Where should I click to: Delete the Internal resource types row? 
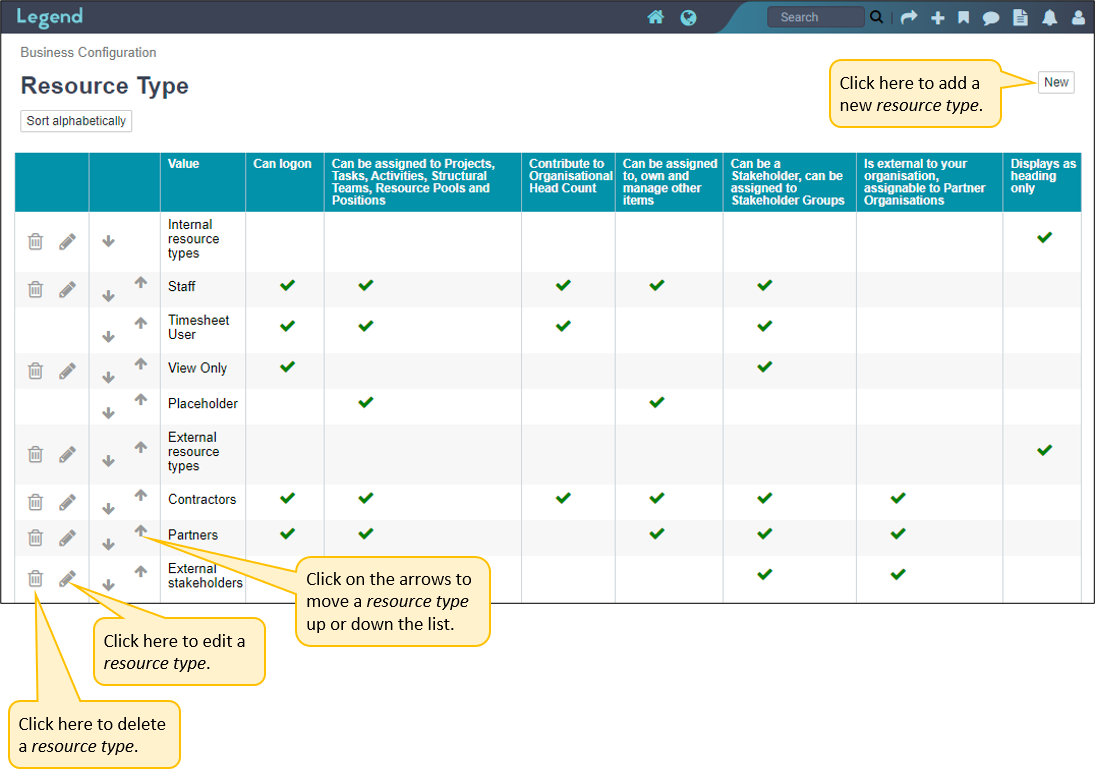[36, 242]
